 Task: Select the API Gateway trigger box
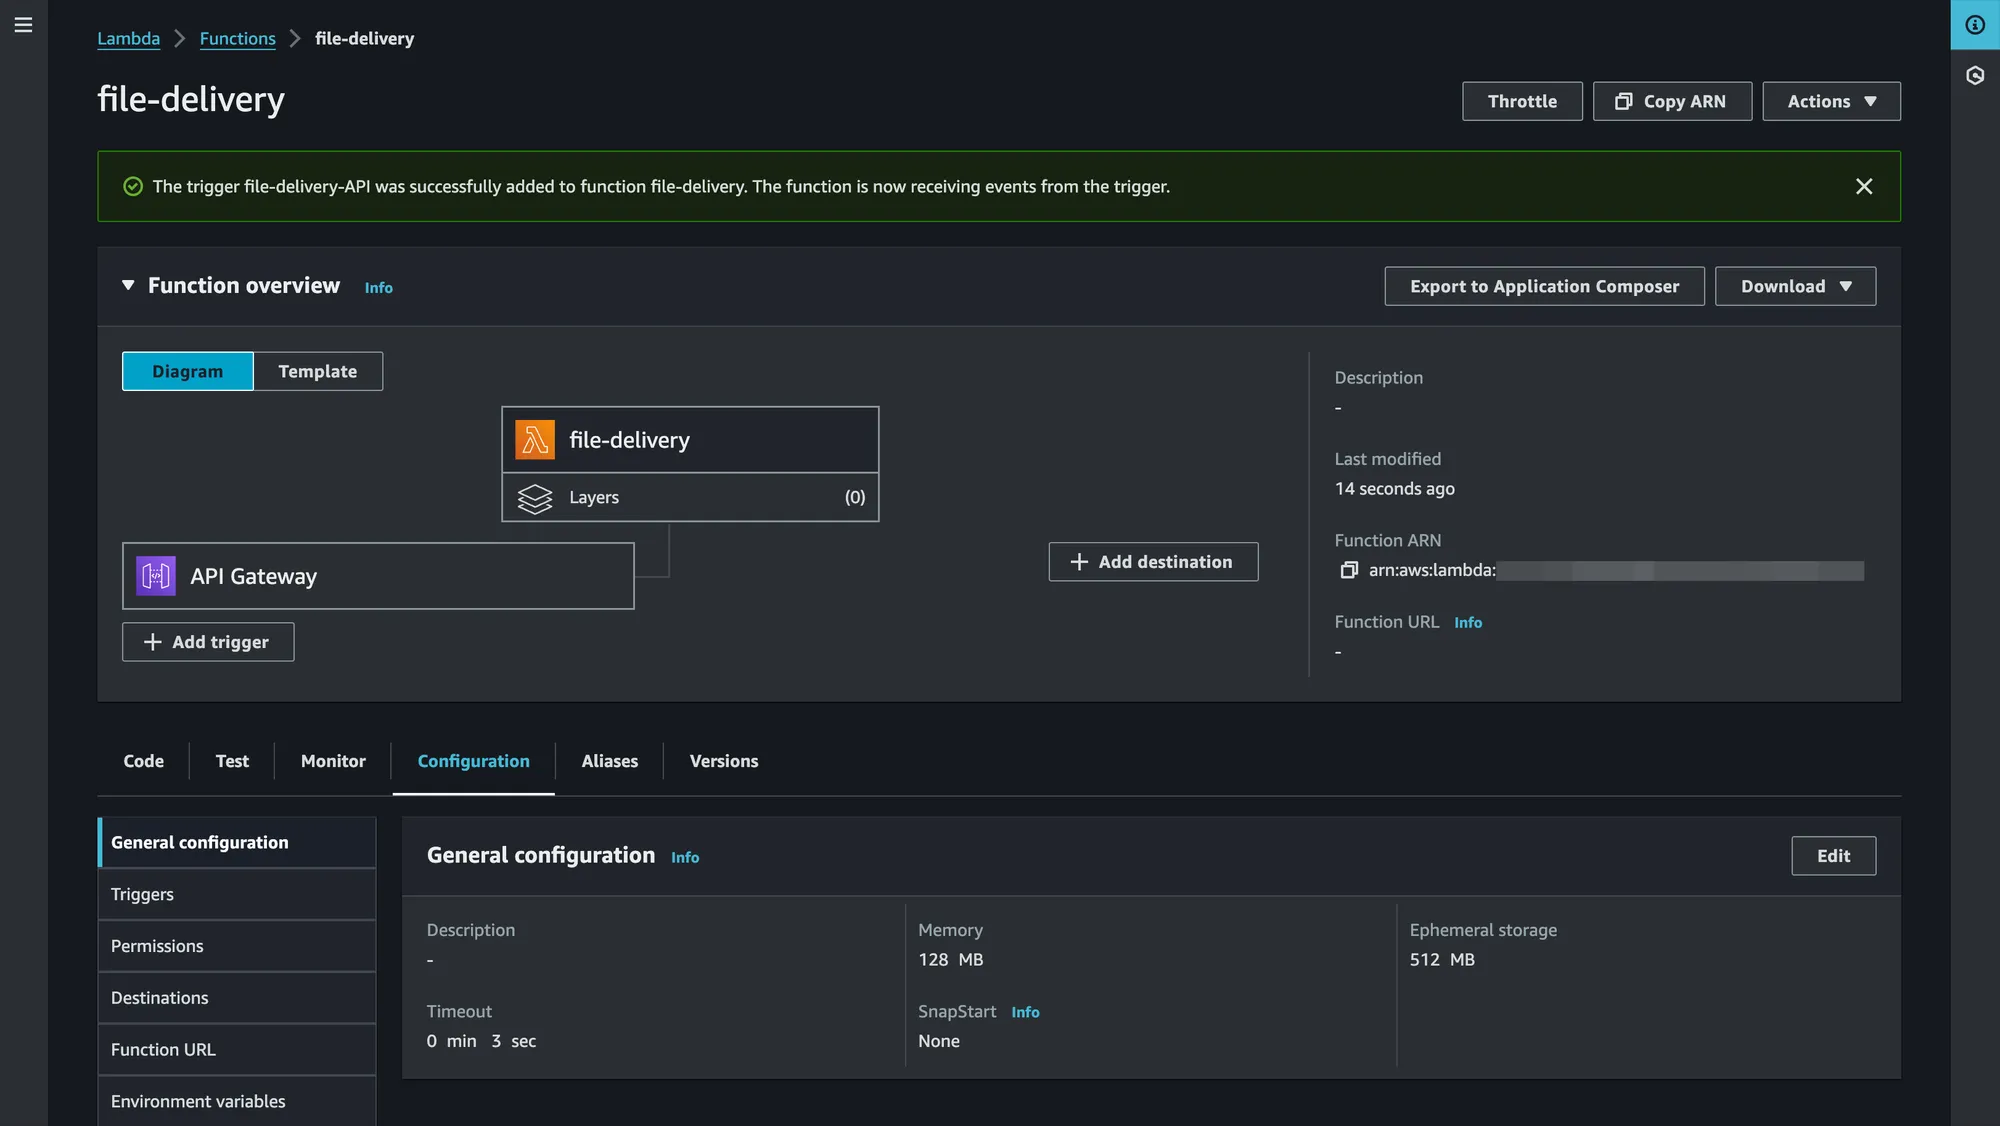point(378,576)
